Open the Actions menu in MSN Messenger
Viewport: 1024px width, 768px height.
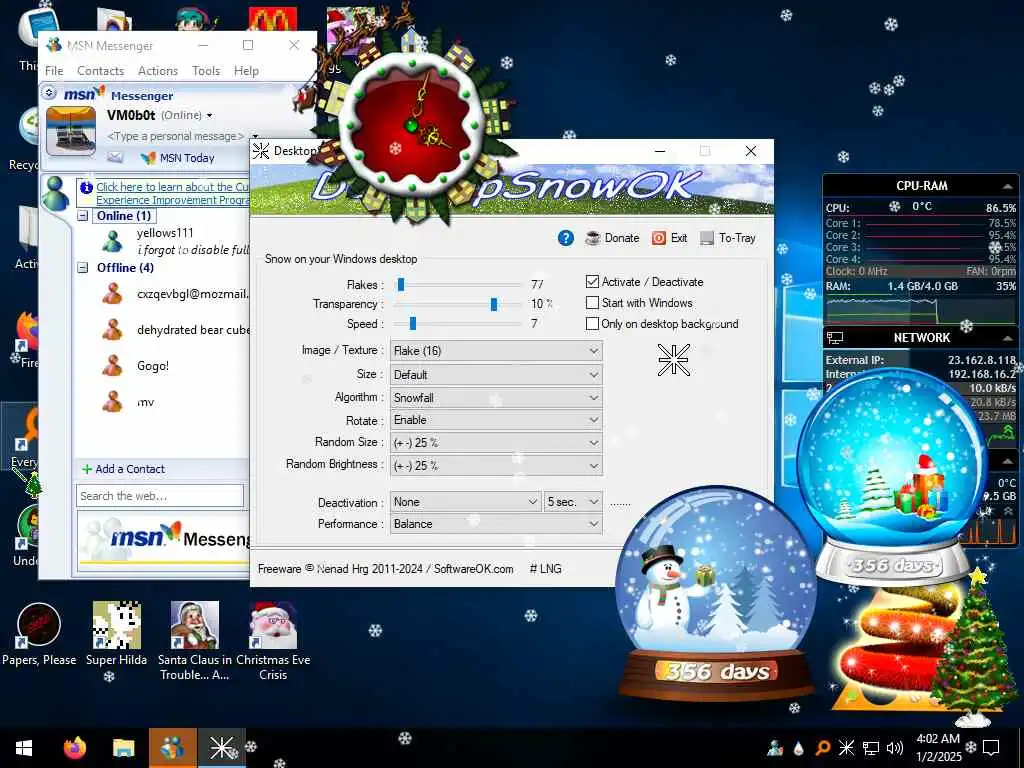tap(158, 71)
